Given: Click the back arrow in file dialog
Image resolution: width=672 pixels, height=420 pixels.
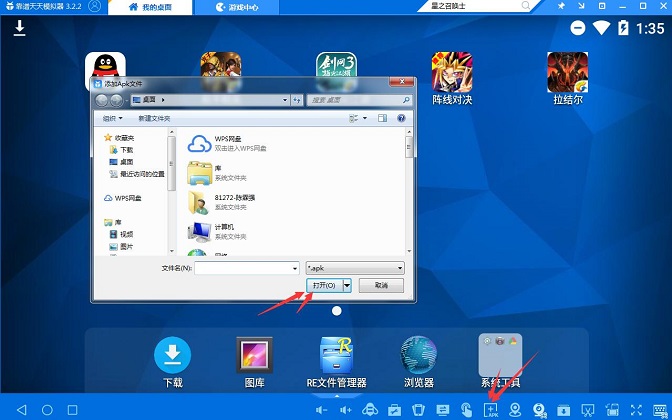Looking at the screenshot, I should [102, 100].
